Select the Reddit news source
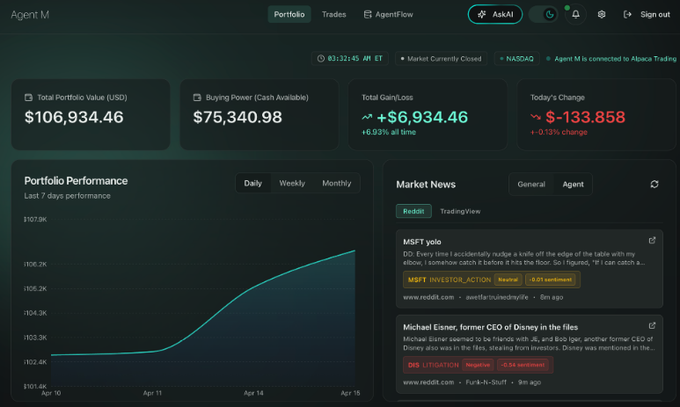680x407 pixels. click(414, 211)
